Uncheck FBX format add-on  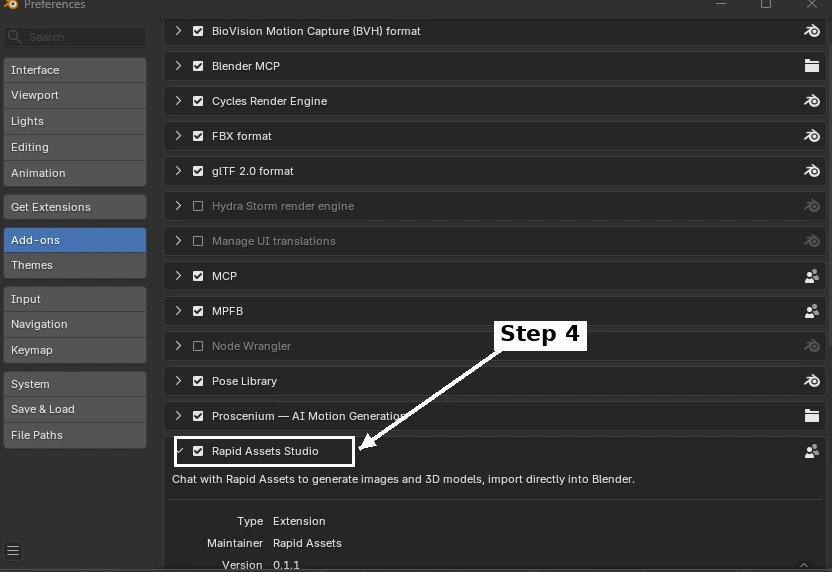(x=198, y=136)
